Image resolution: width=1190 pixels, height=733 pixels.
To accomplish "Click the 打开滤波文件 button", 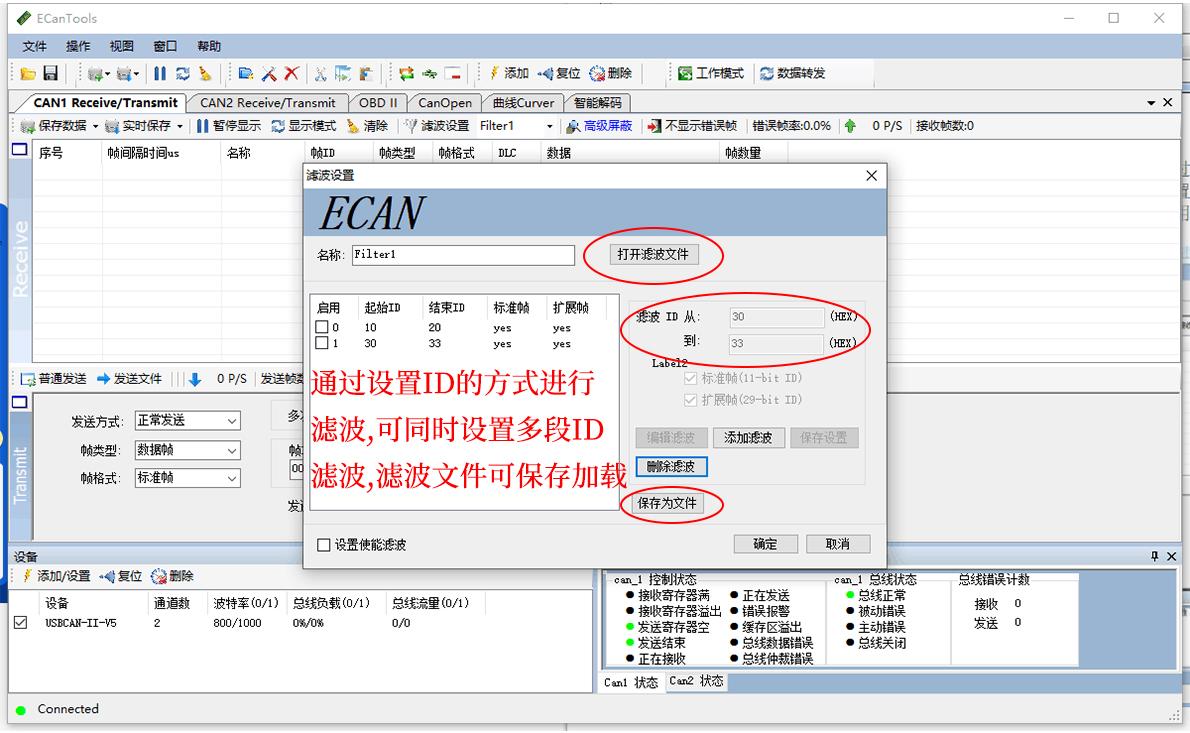I will pyautogui.click(x=653, y=254).
